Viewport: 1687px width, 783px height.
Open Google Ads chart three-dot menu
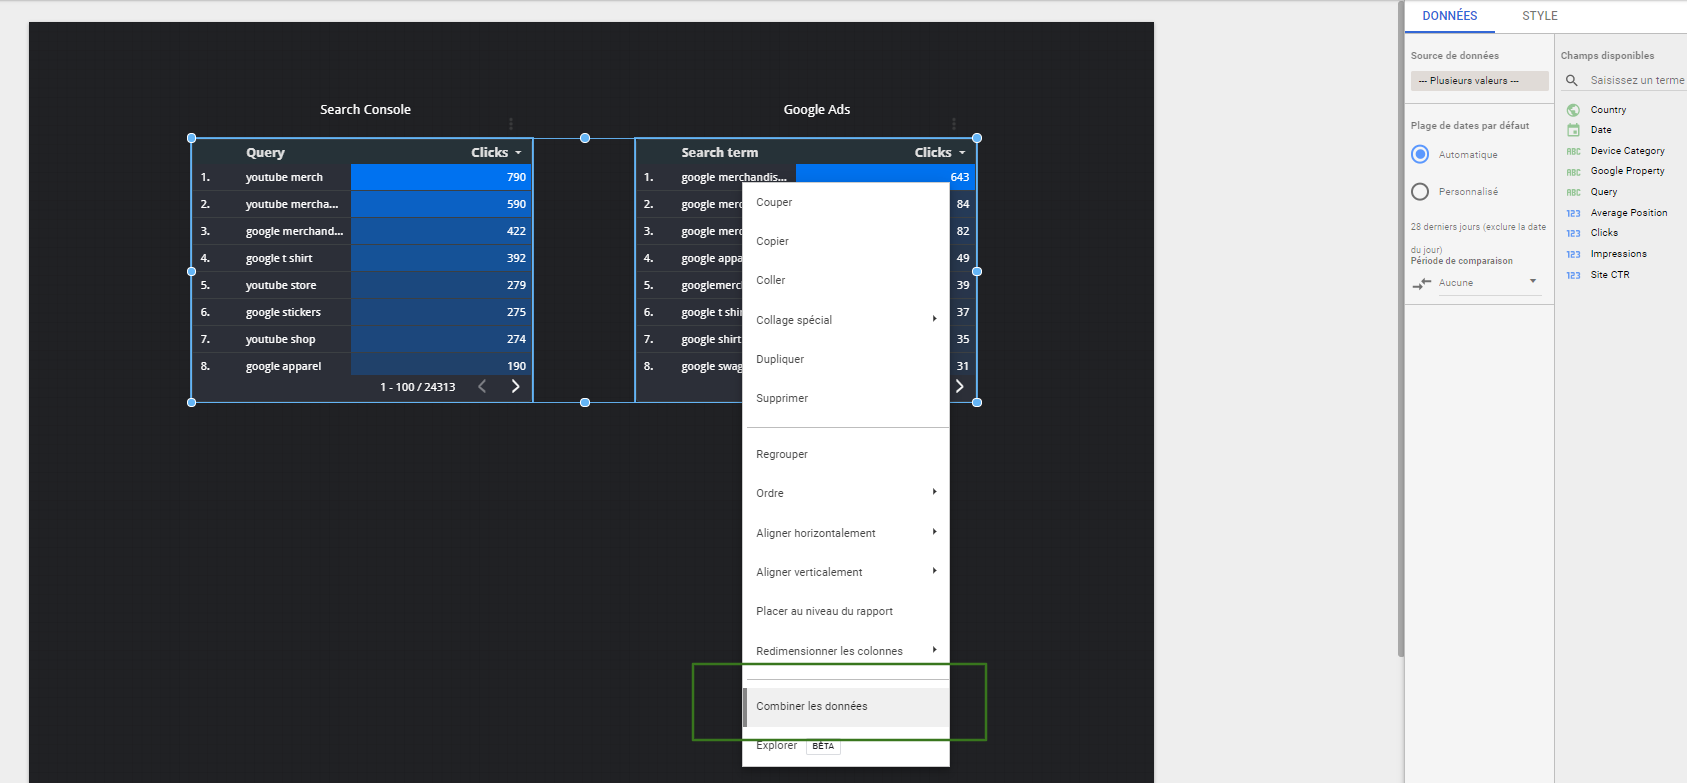tap(954, 124)
